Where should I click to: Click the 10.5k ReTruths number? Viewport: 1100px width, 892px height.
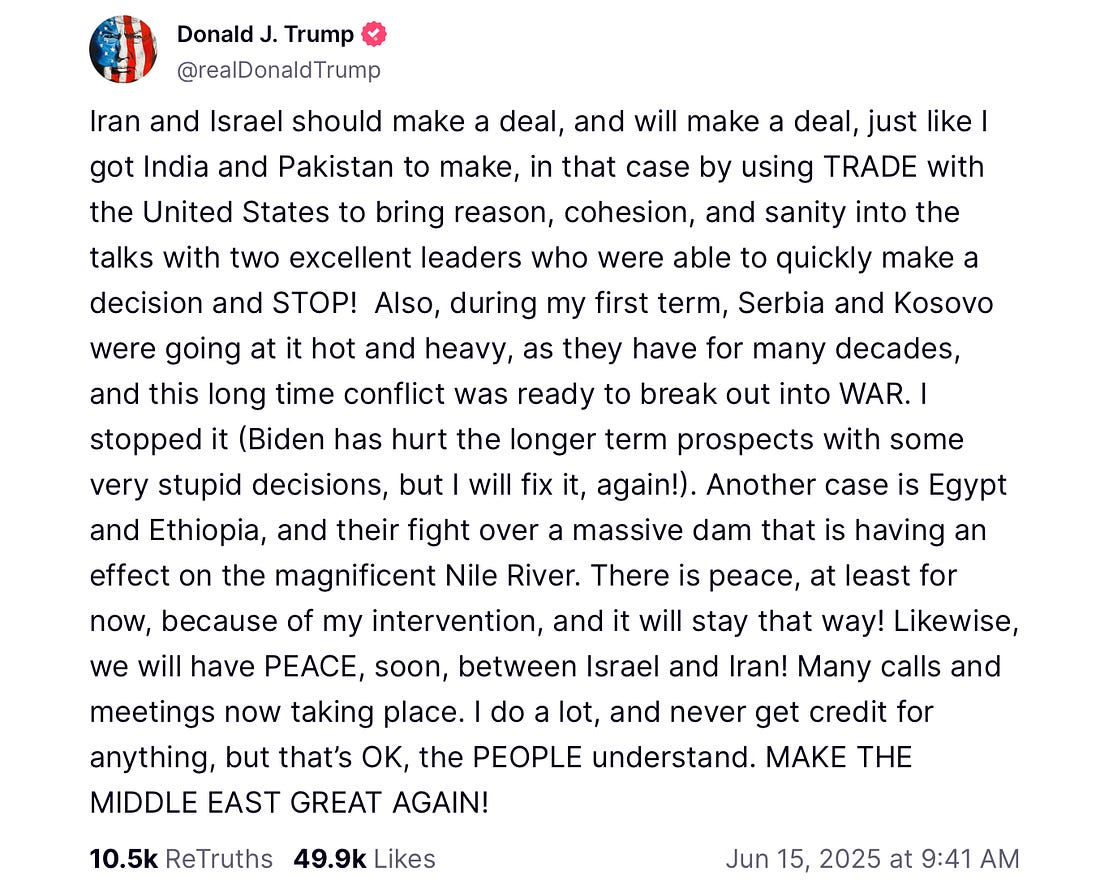[x=123, y=858]
